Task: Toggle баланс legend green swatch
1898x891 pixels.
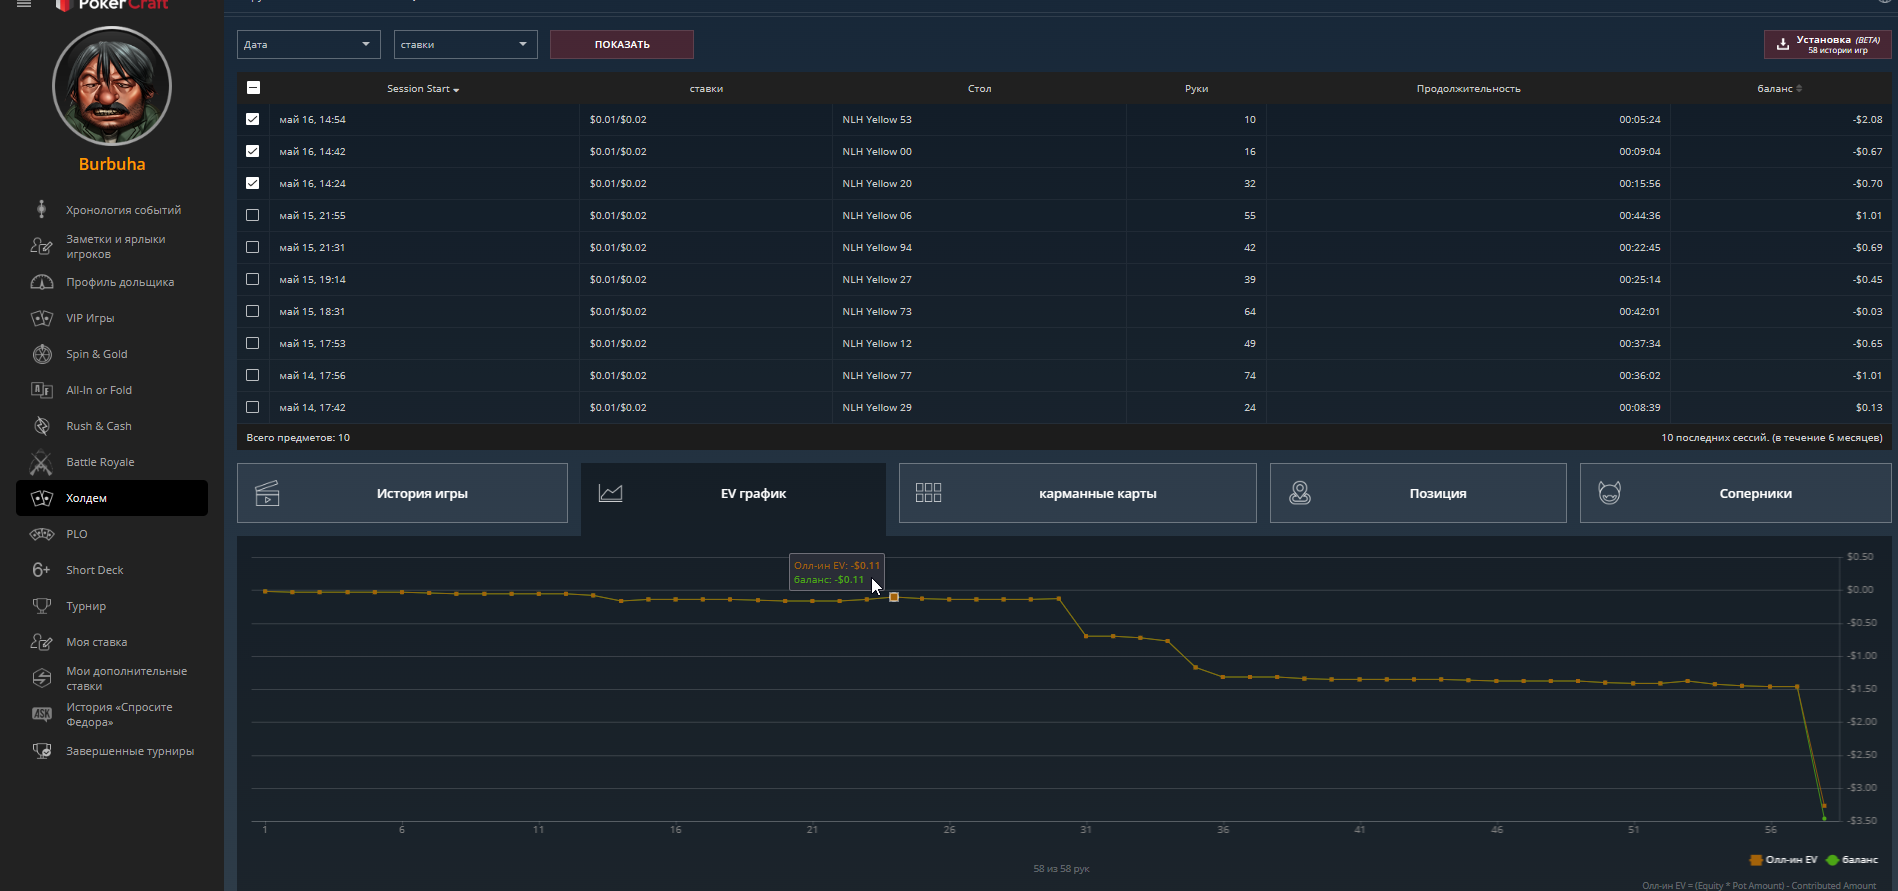Action: (1832, 860)
